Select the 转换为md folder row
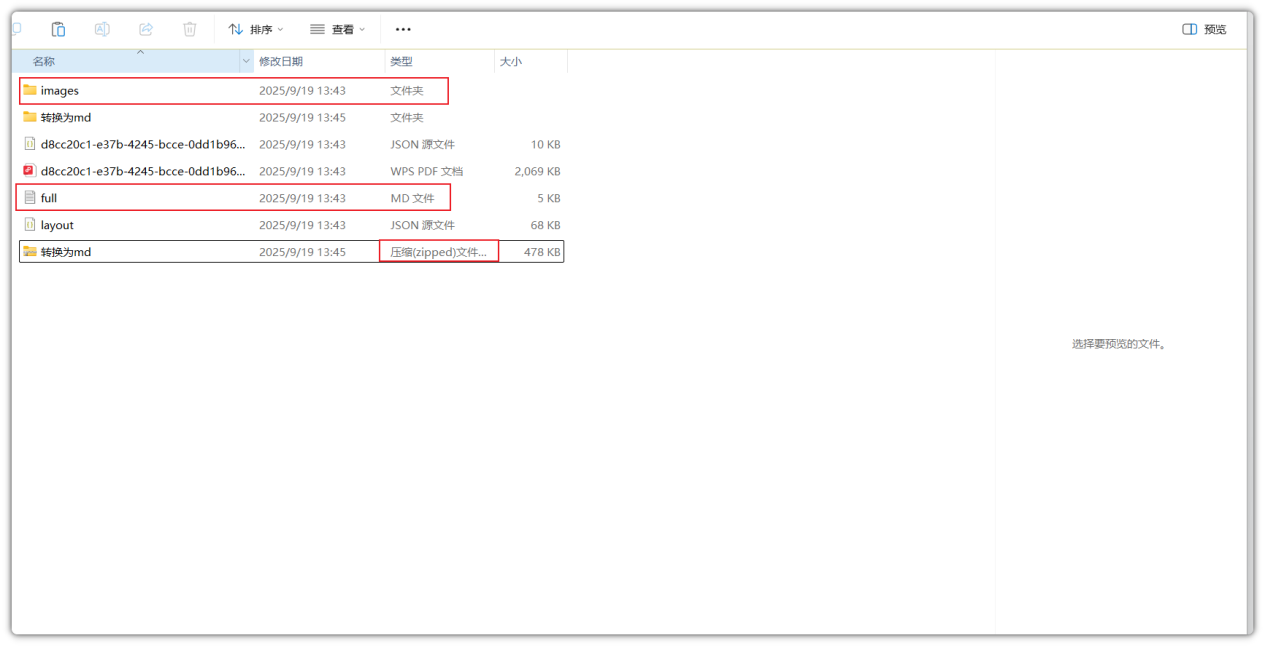The height and width of the screenshot is (646, 1265). [x=66, y=117]
